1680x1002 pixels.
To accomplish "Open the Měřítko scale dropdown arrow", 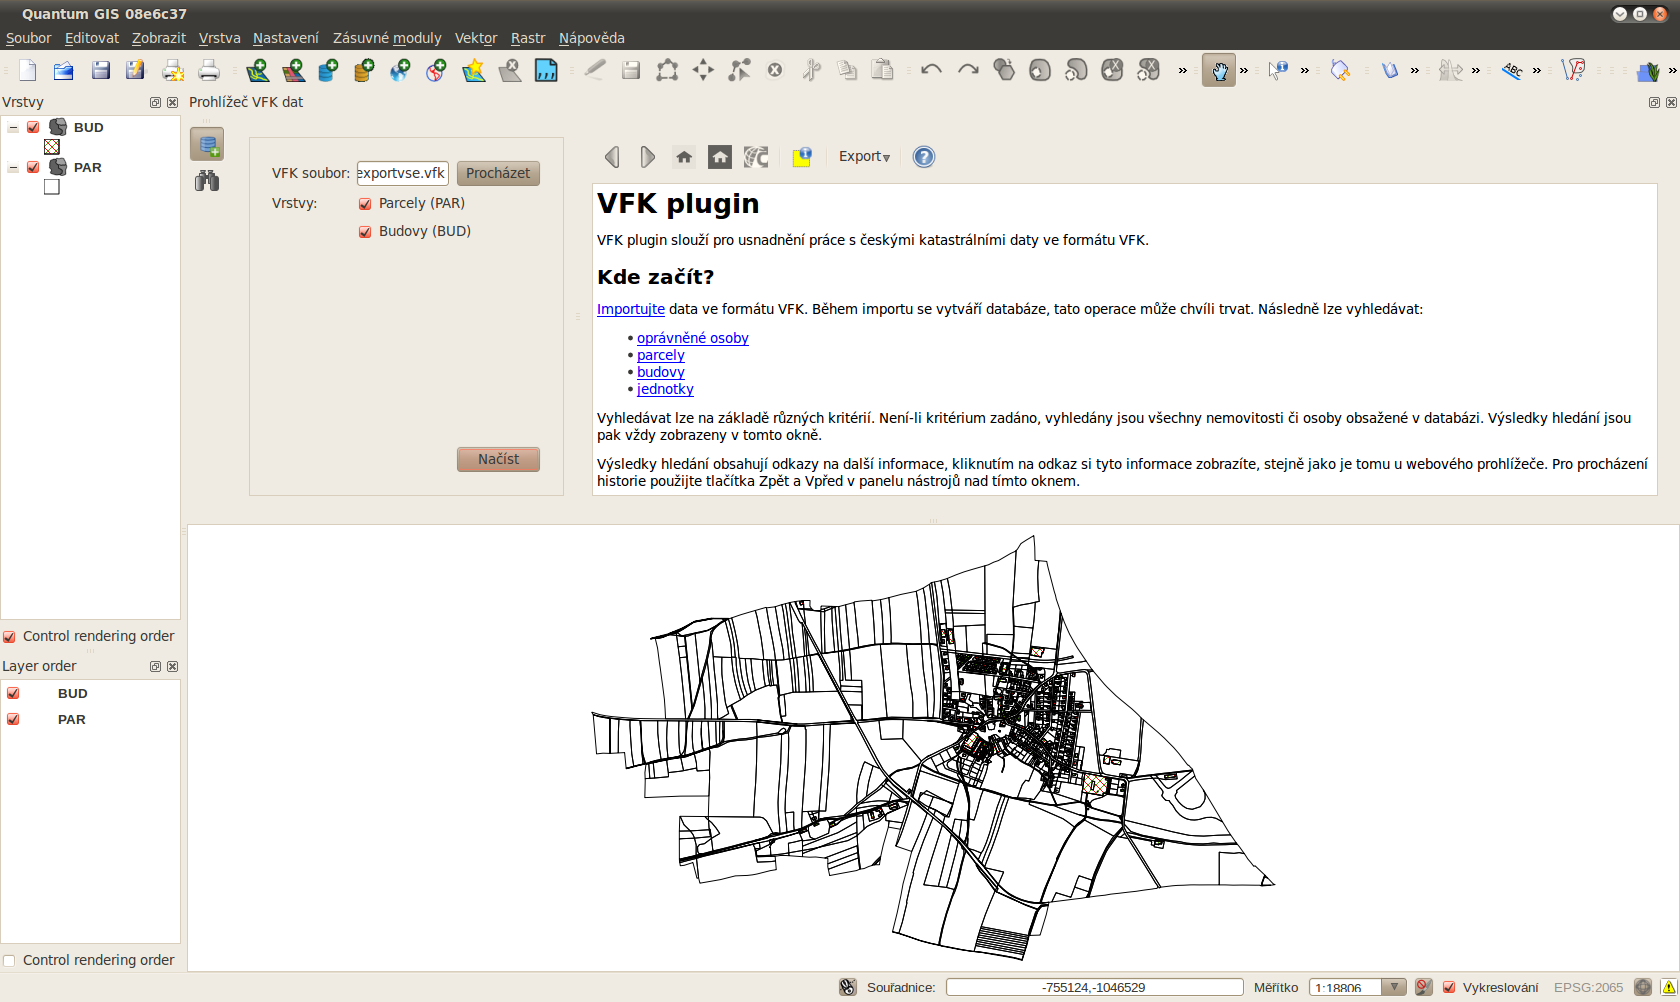I will [x=1394, y=987].
